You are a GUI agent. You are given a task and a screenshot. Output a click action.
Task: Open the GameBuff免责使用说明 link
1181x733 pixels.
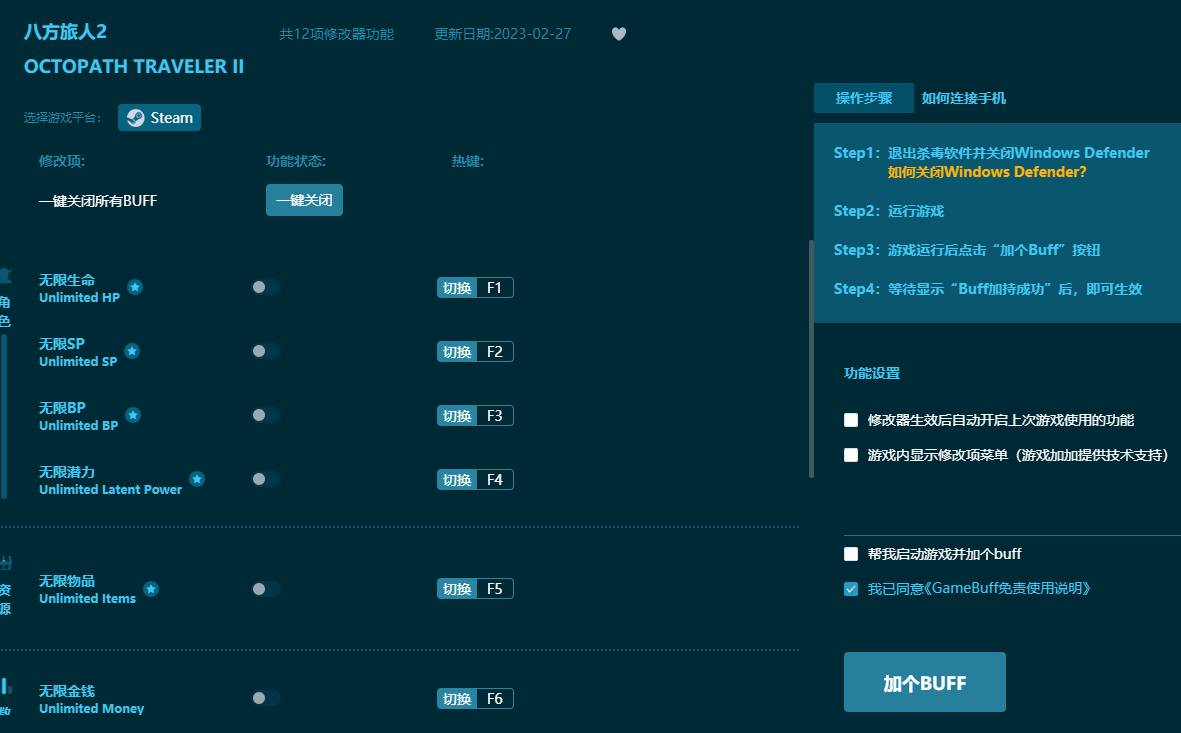(1010, 588)
